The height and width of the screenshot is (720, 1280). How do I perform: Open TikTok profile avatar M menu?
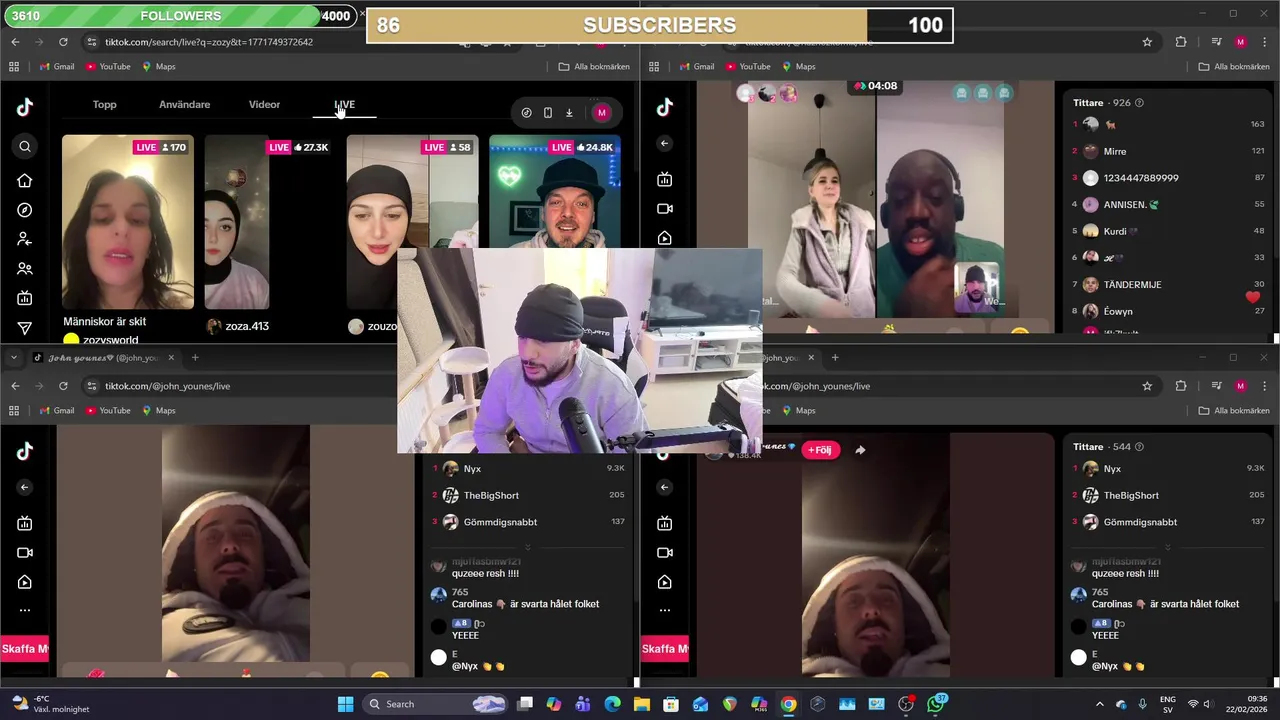(x=601, y=113)
